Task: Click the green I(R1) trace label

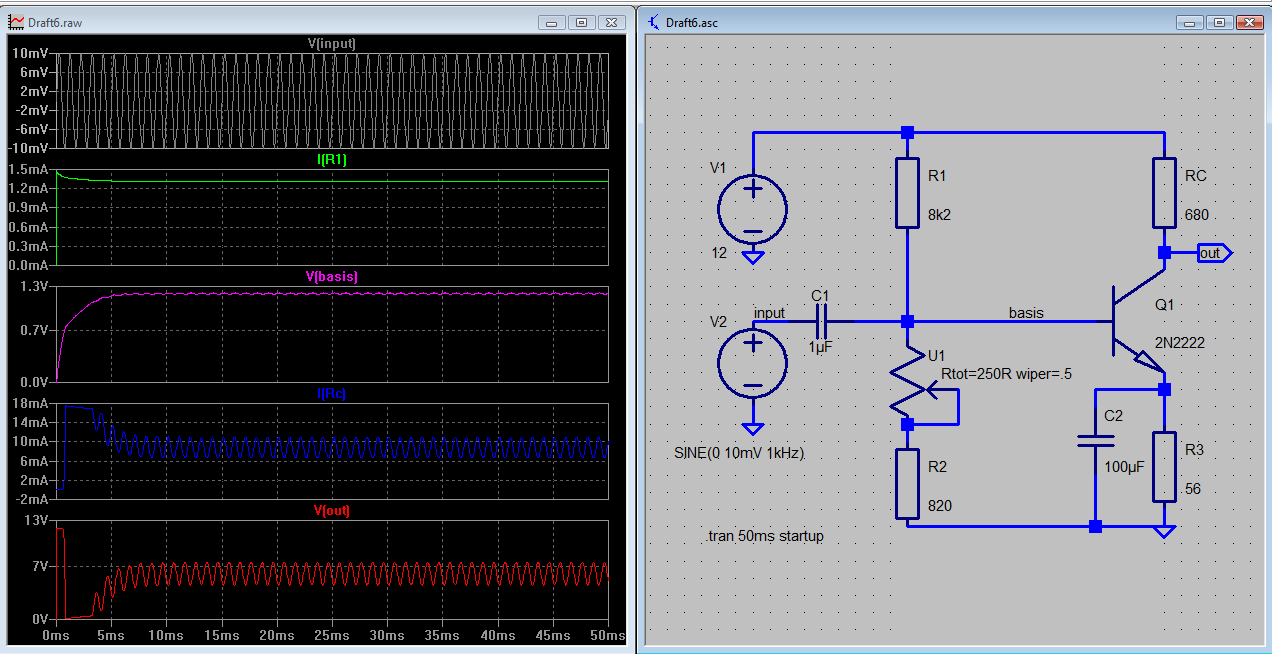Action: (x=331, y=160)
